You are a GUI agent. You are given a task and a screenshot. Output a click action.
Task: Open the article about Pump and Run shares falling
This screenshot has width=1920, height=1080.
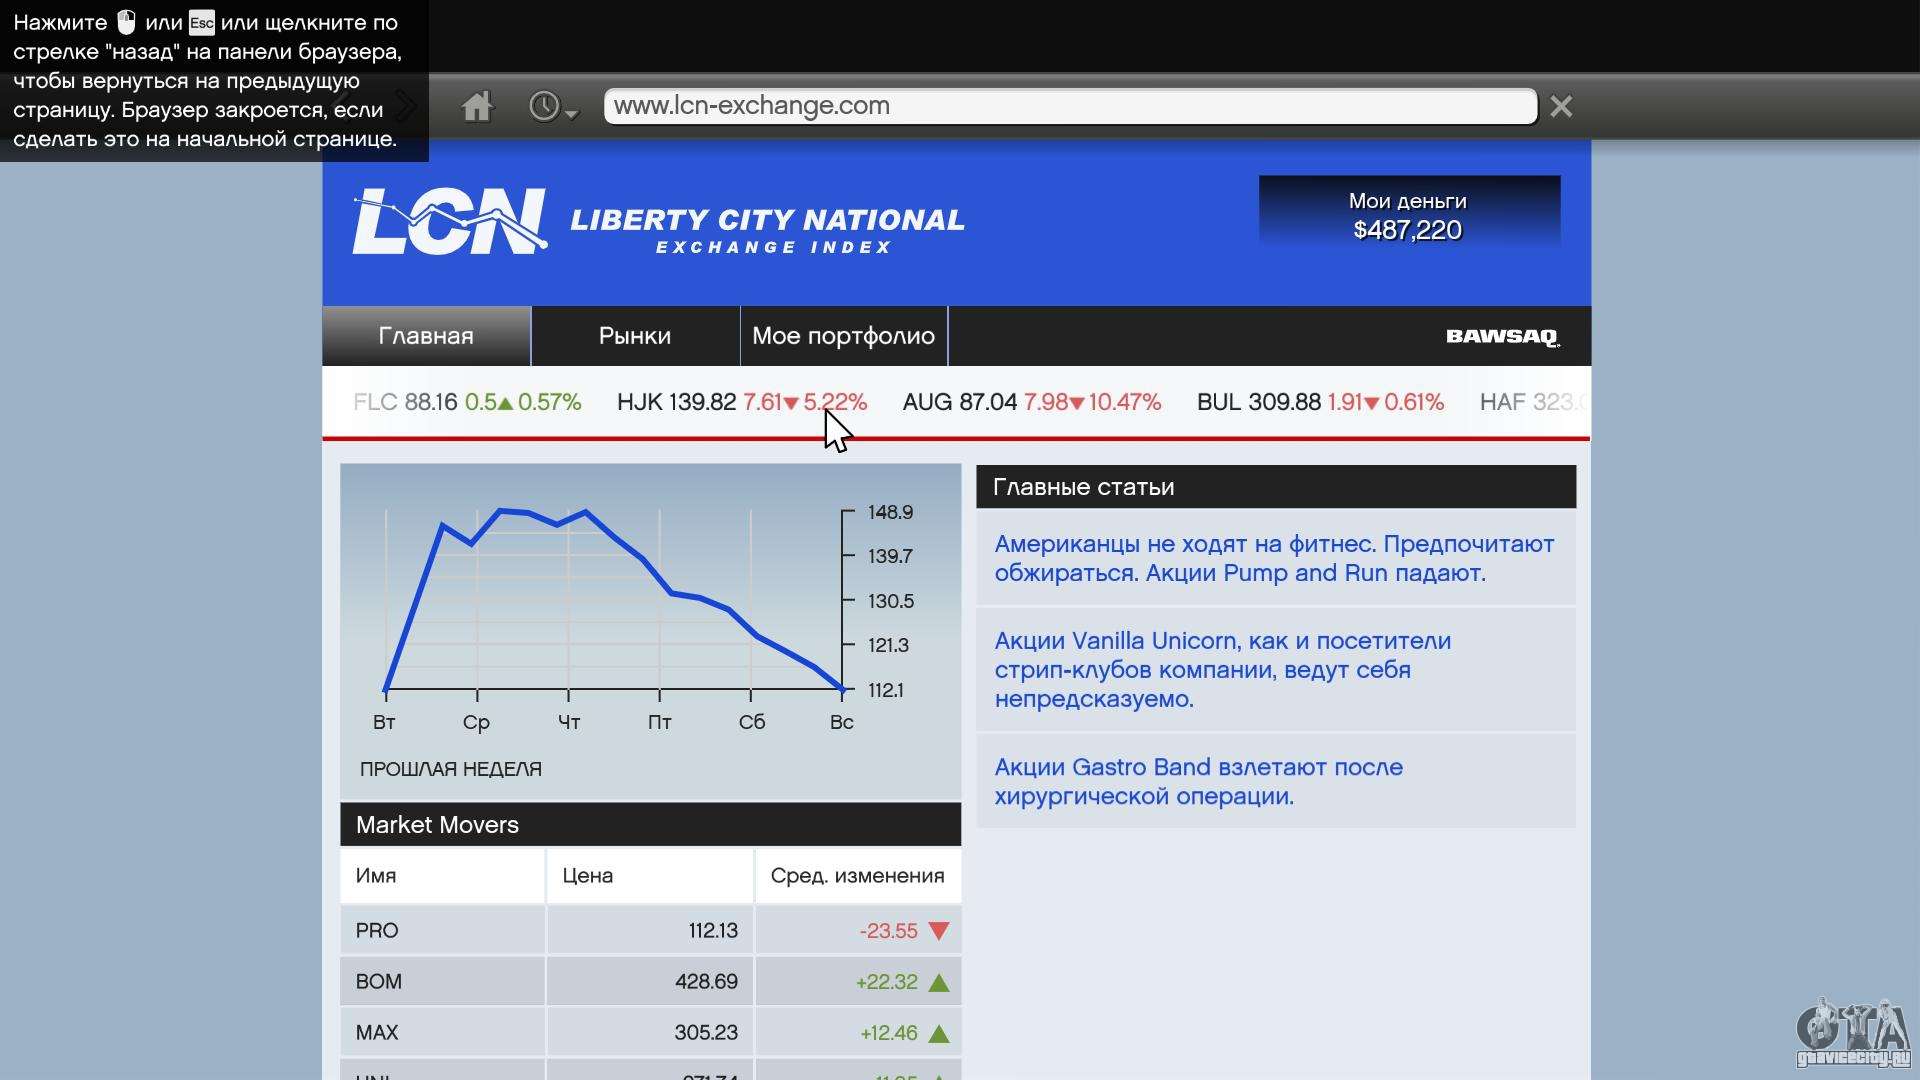pos(1275,558)
